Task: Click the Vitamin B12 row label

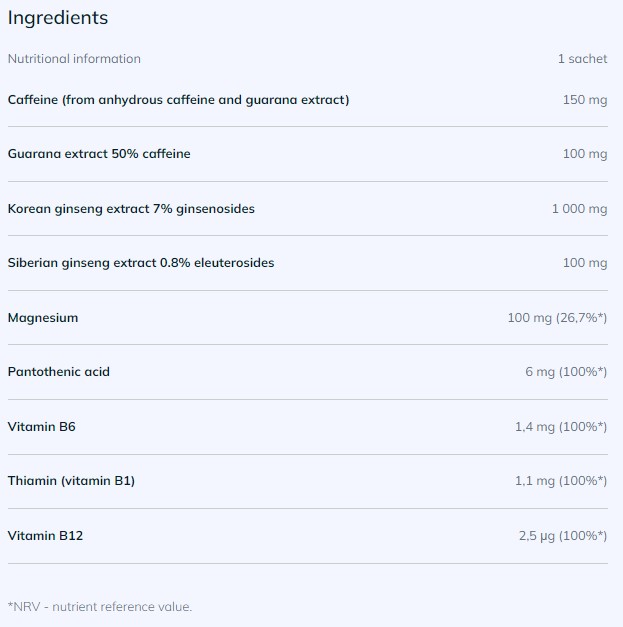Action: [45, 536]
